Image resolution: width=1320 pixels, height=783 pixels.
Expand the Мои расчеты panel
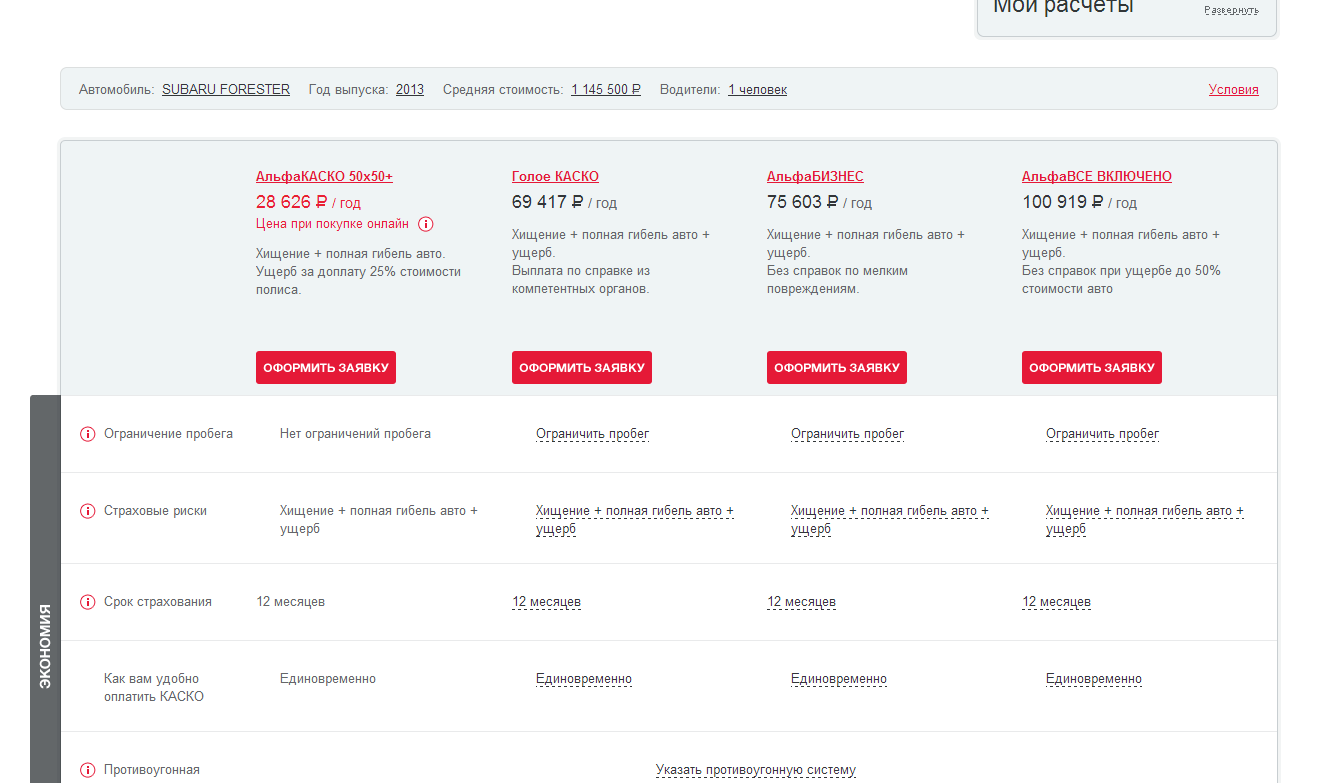(x=1231, y=10)
